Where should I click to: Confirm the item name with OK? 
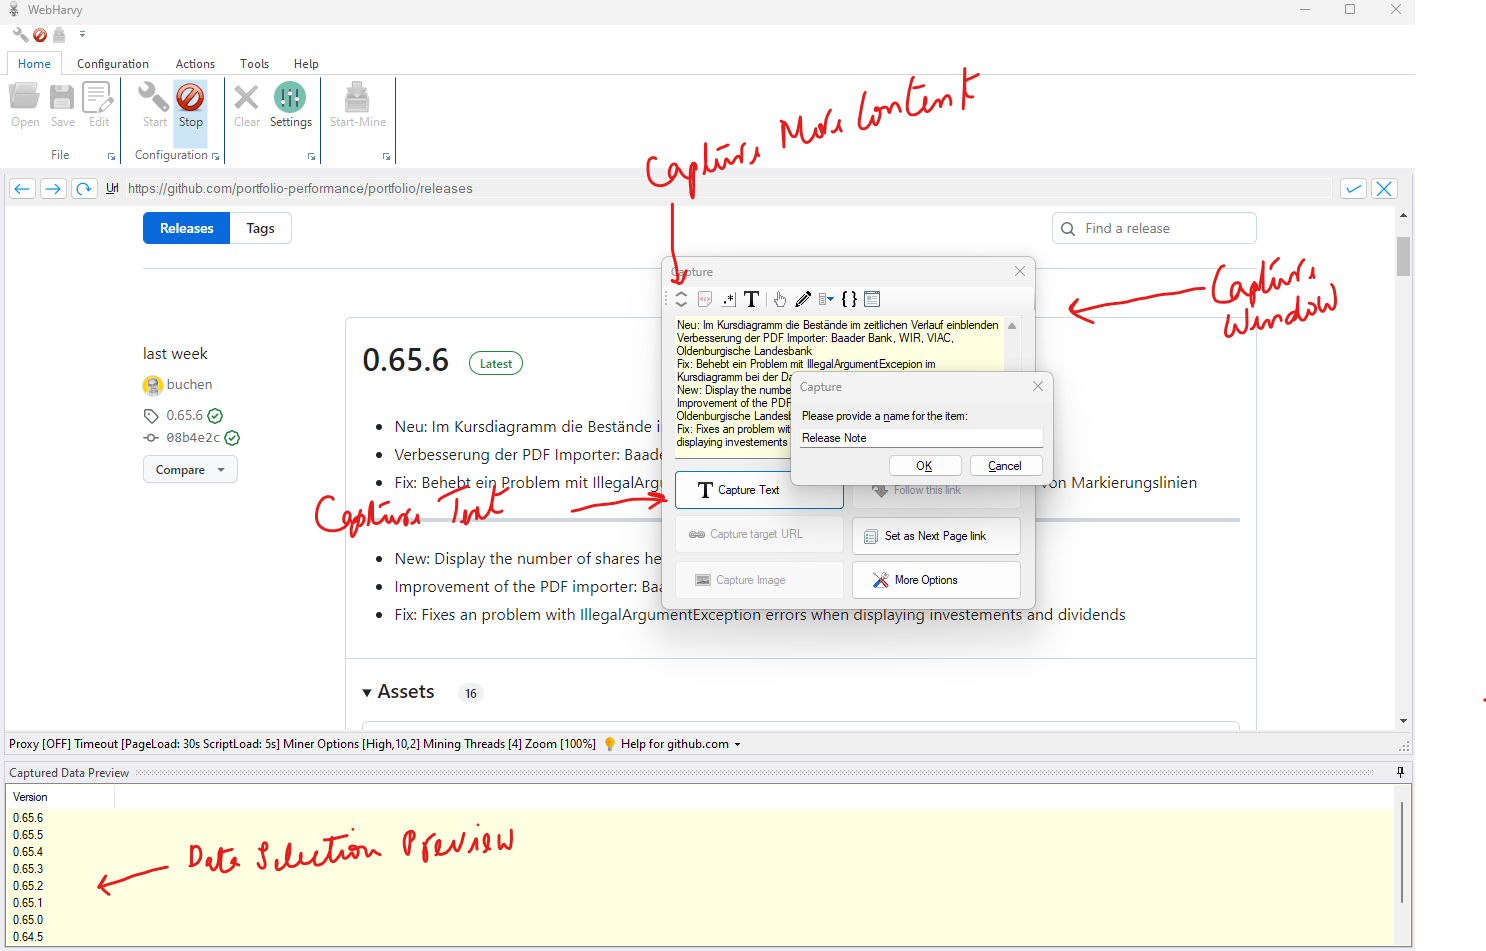click(x=925, y=466)
